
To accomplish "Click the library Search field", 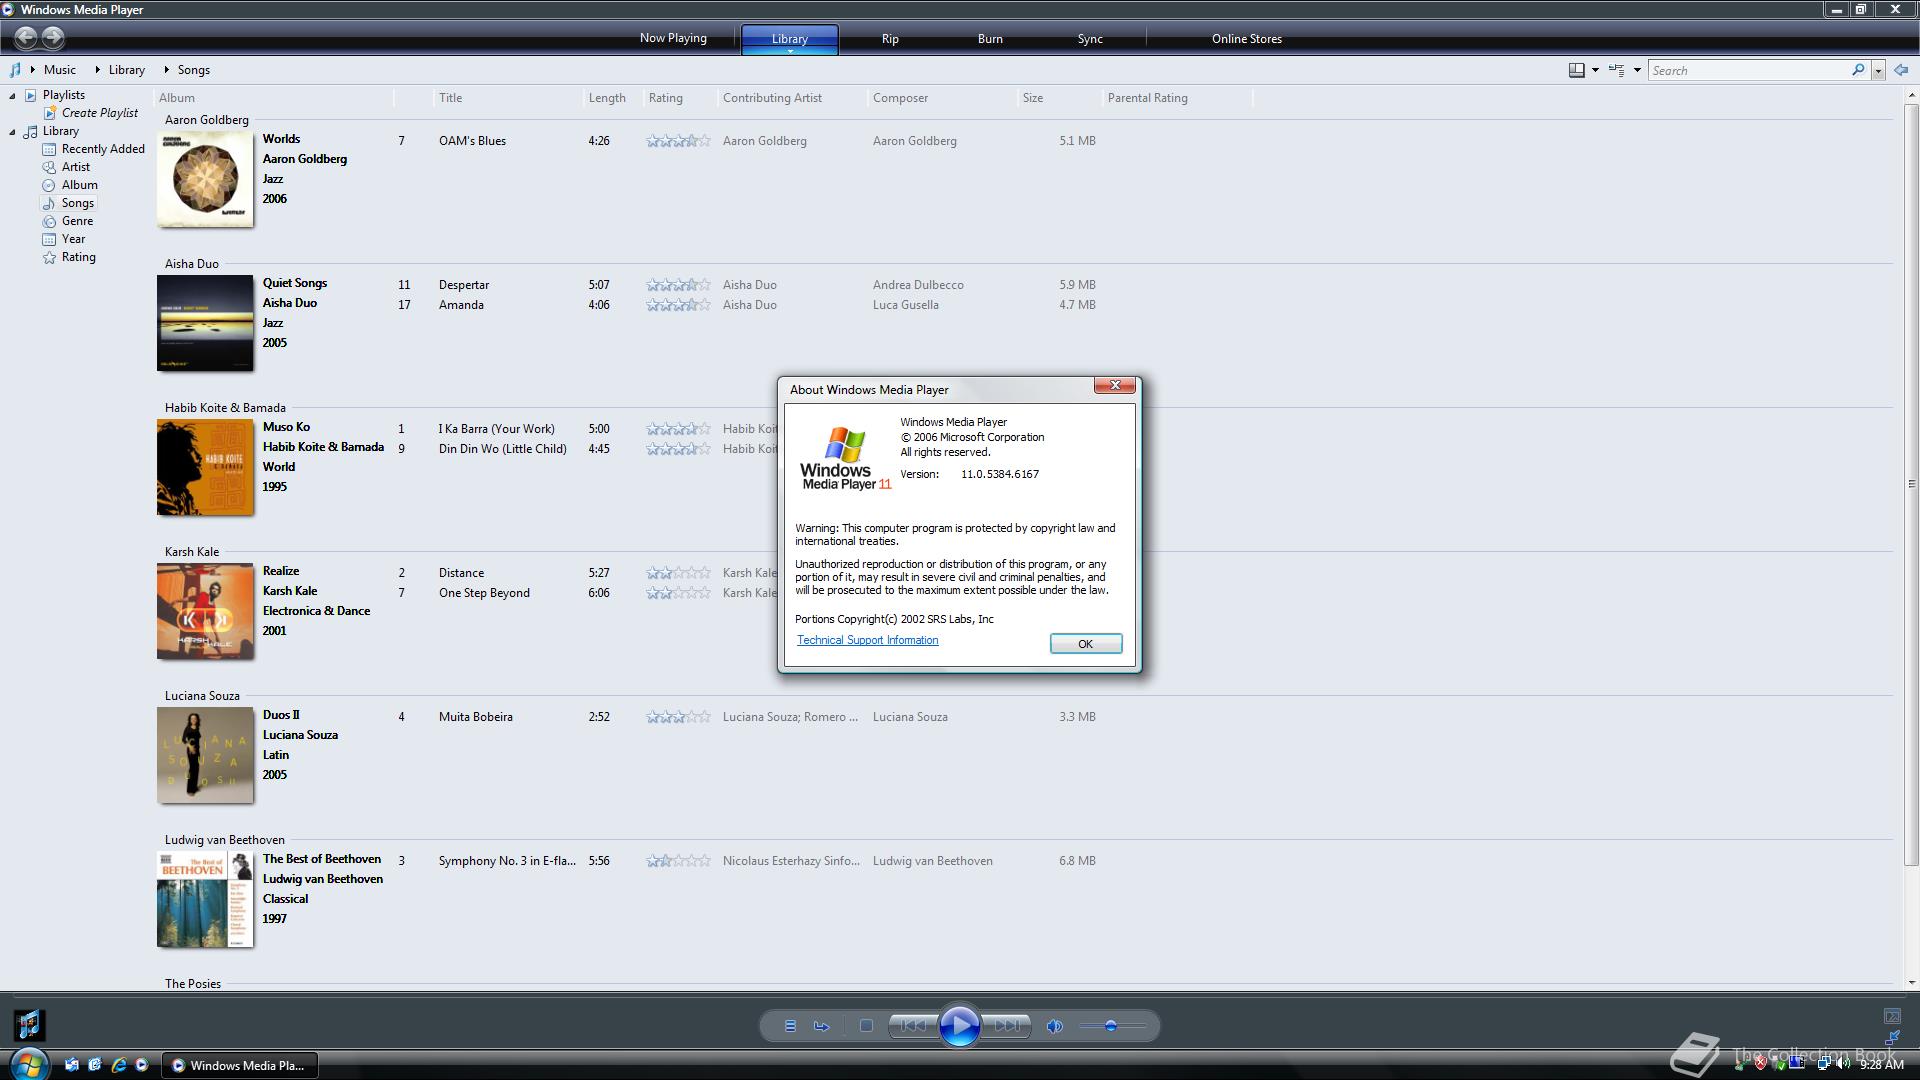I will (x=1750, y=71).
